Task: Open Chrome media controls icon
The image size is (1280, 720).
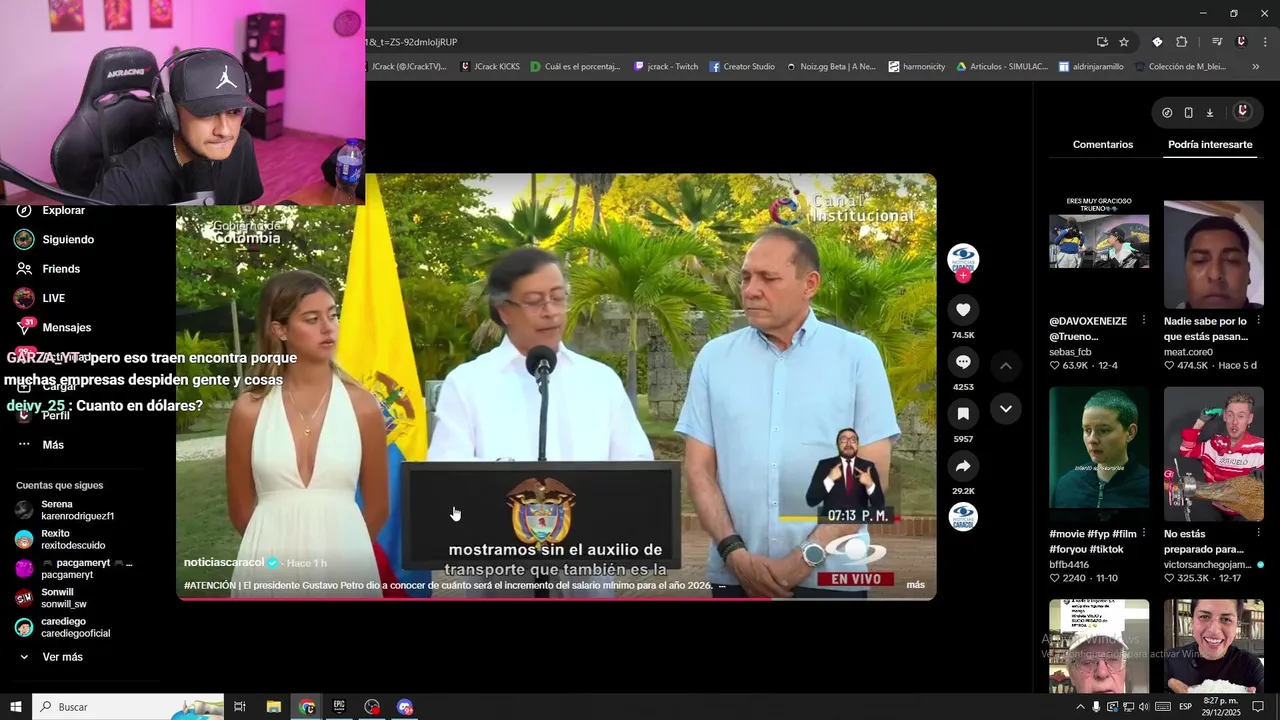Action: click(1217, 42)
